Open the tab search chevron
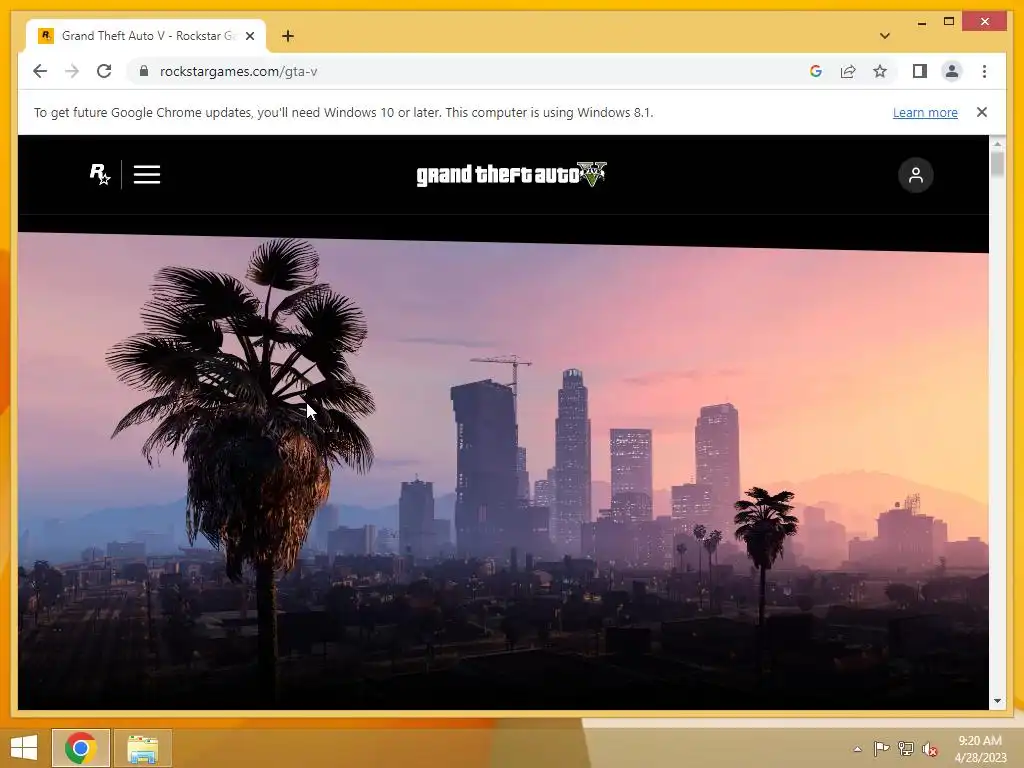This screenshot has width=1024, height=768. point(885,36)
